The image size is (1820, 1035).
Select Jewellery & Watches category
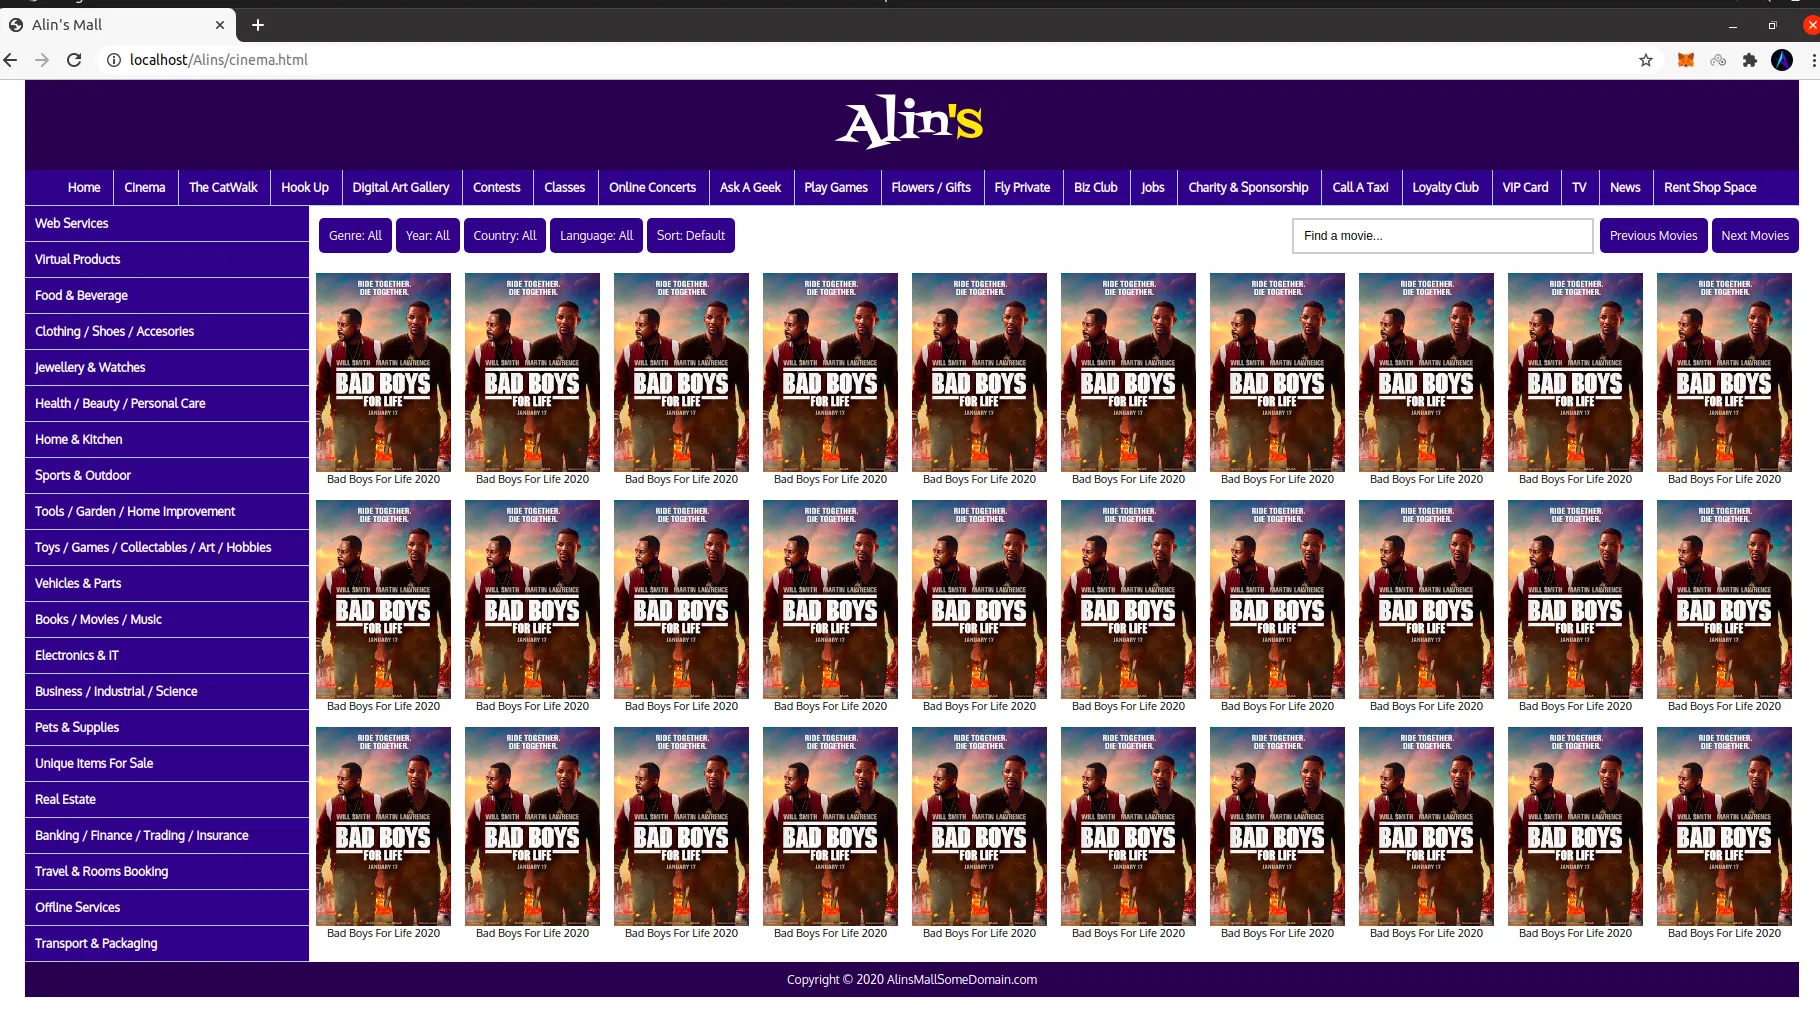click(x=167, y=368)
